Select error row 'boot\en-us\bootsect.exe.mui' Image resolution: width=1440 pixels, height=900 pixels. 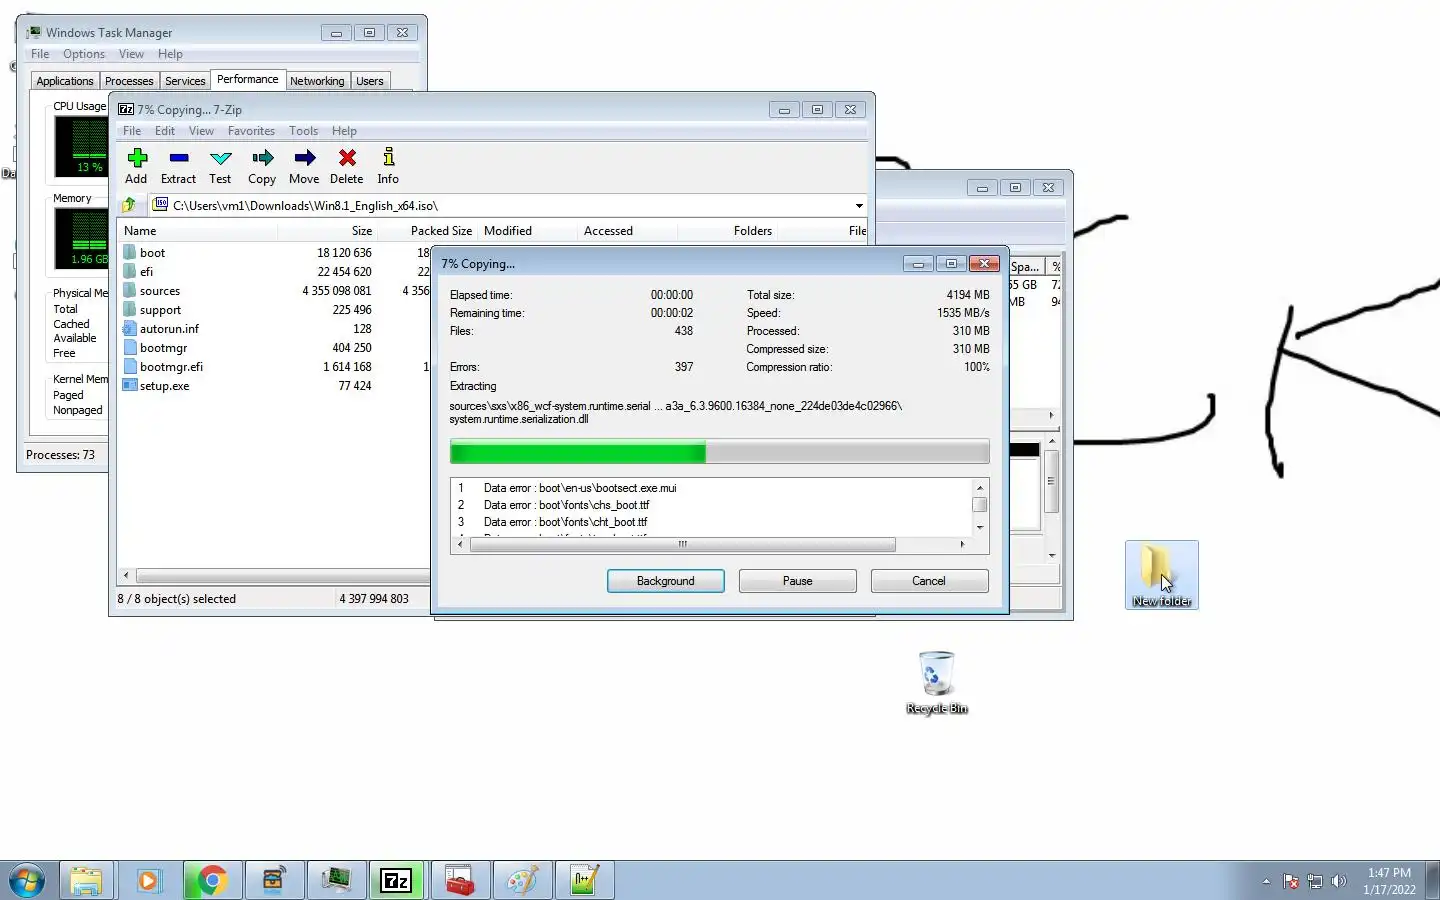[x=711, y=488]
